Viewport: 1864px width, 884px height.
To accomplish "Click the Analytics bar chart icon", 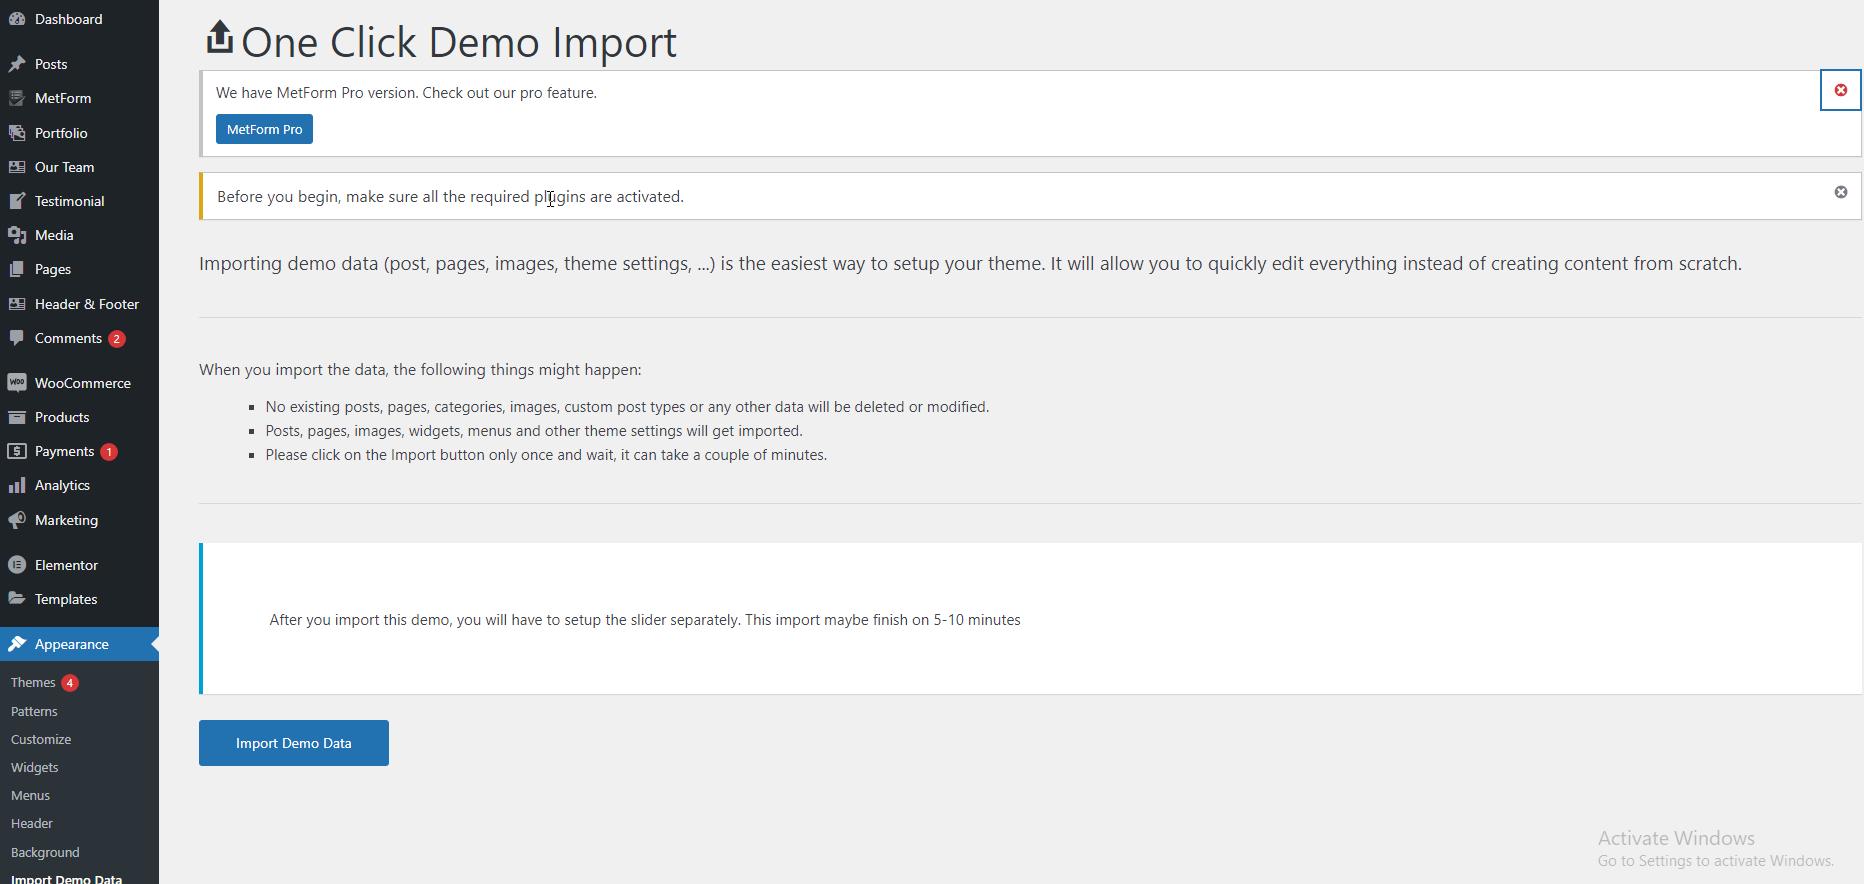I will tap(17, 485).
